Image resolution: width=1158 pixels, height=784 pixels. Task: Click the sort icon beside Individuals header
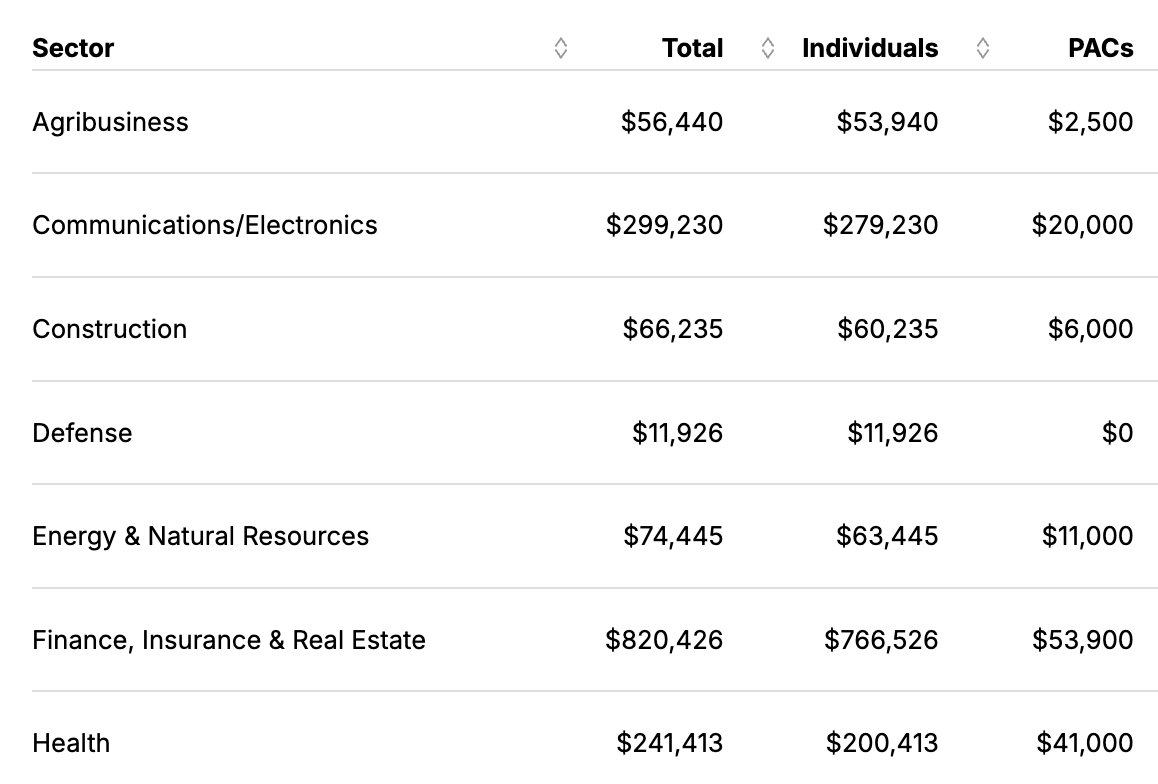point(983,48)
